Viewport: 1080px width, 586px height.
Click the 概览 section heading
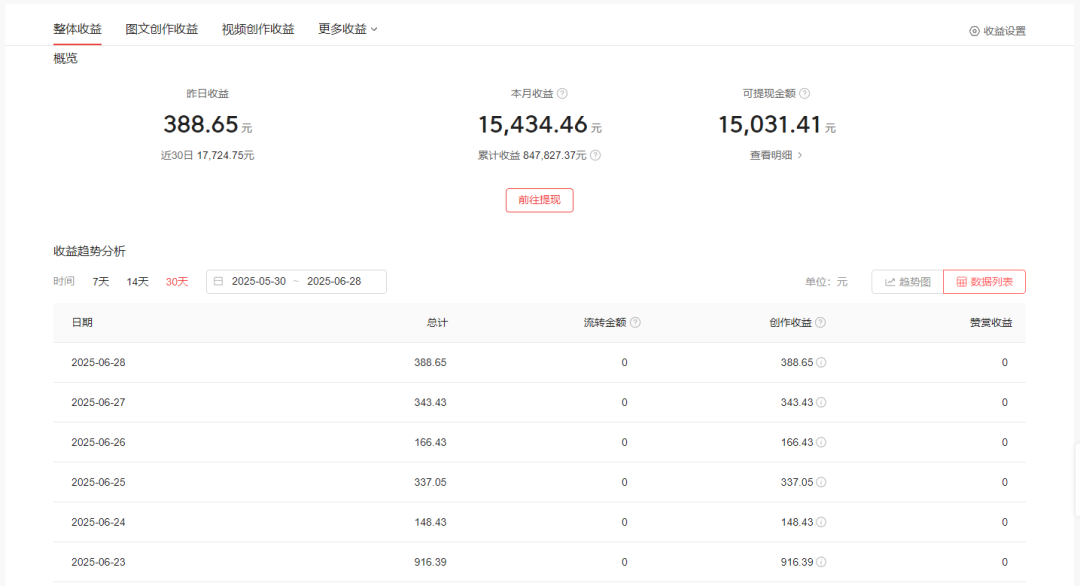[x=65, y=59]
